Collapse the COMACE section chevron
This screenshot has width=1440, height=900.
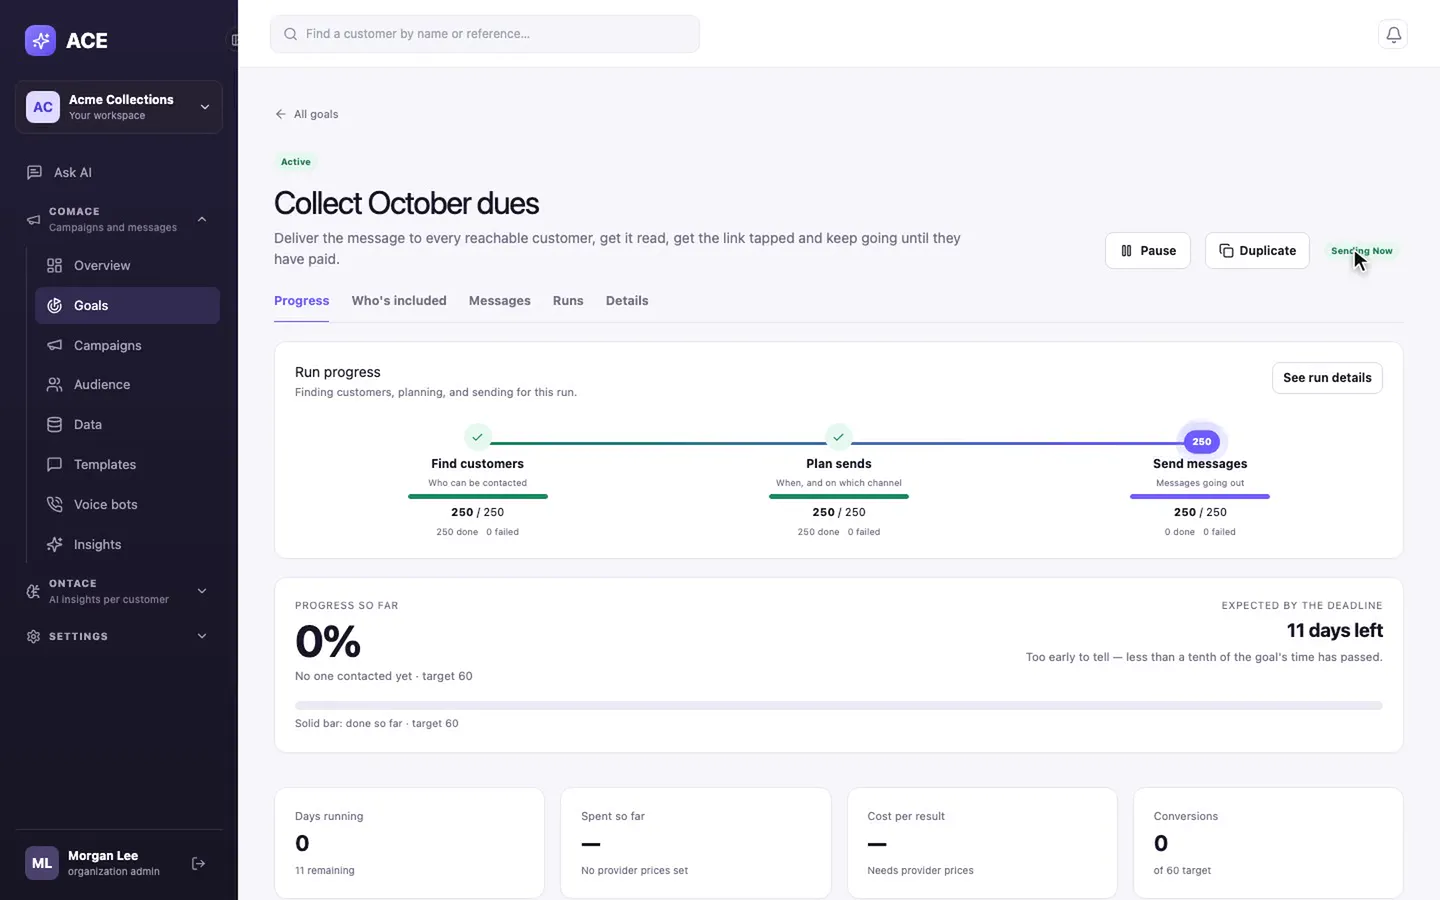(x=202, y=219)
